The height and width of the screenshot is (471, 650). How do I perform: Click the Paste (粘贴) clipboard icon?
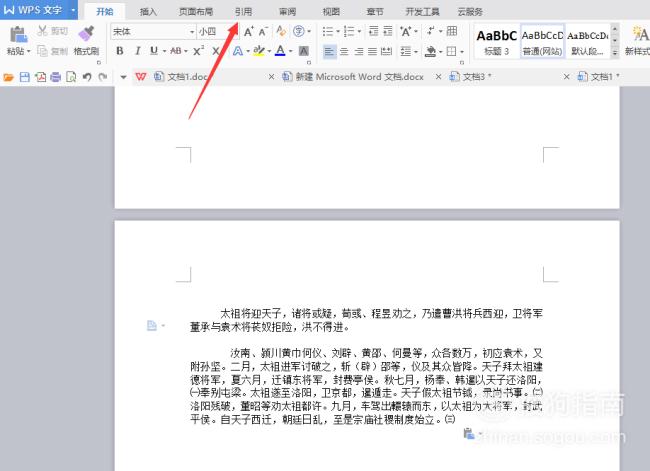pos(18,34)
